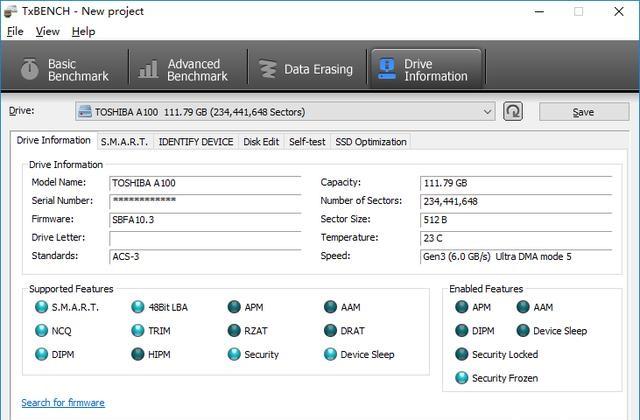Click the Serial Number field
This screenshot has width=640, height=420.
coord(205,201)
